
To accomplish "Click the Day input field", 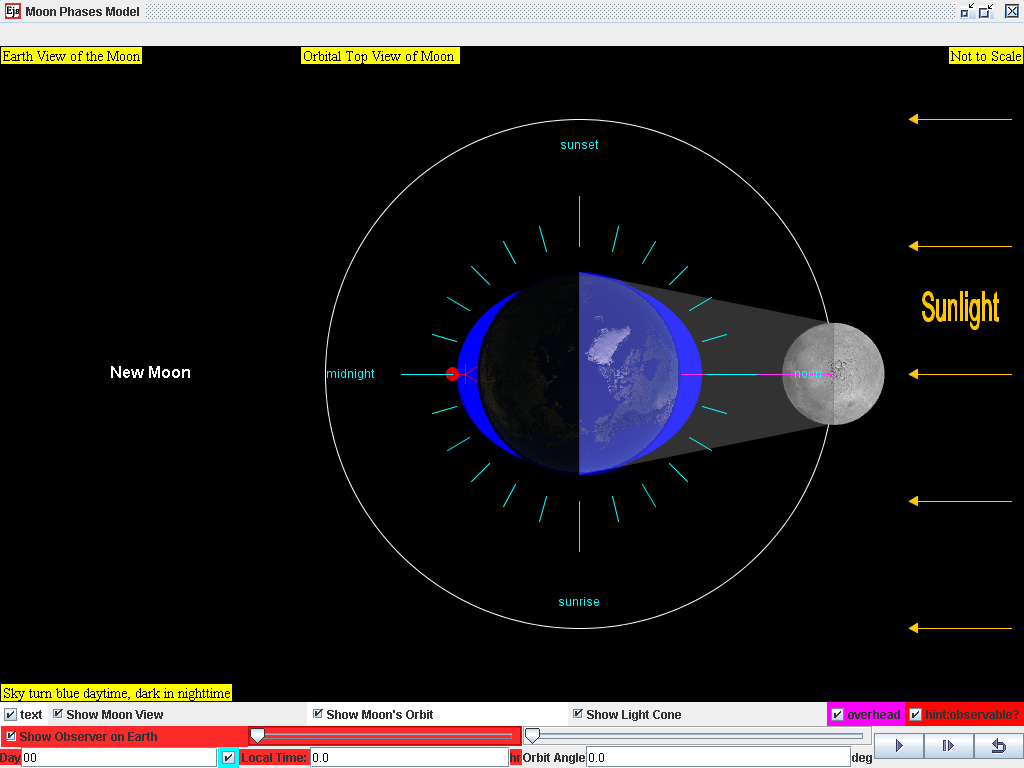I will (118, 758).
